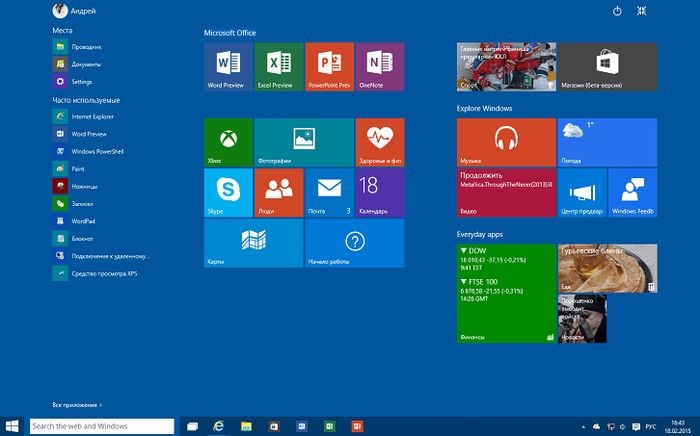The width and height of the screenshot is (700, 436).
Task: Open the Погода weather tile
Action: point(608,142)
